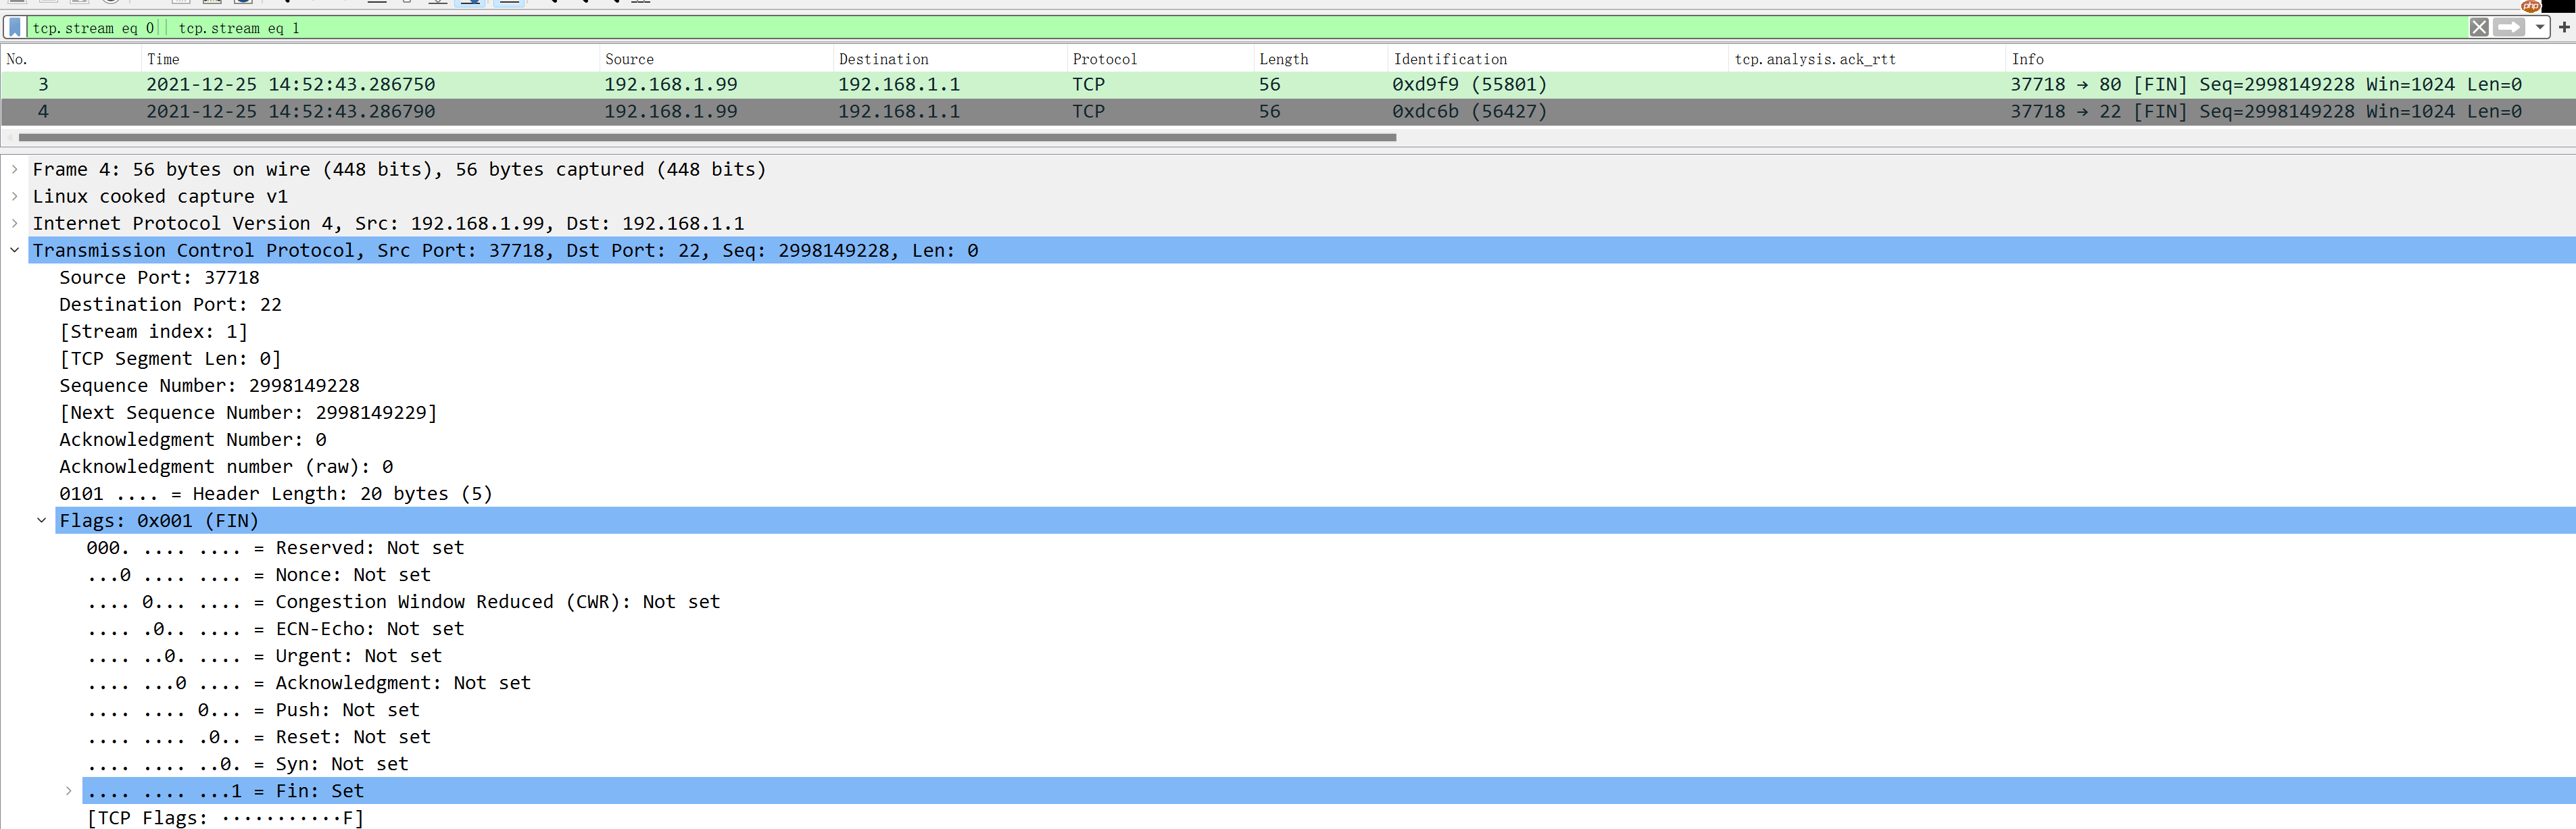The height and width of the screenshot is (829, 2576).
Task: Collapse the Flags: 0x001 (FIN) node
Action: coord(42,521)
